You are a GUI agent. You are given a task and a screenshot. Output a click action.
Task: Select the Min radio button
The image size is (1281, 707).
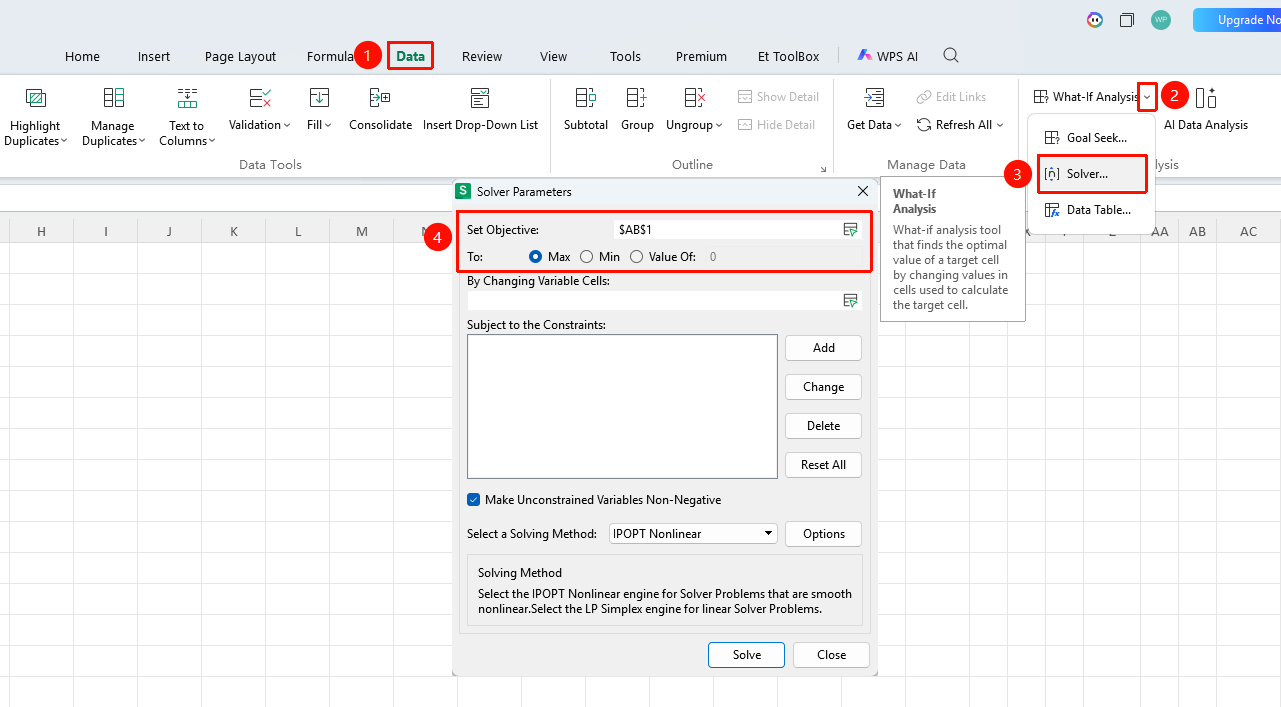(x=586, y=257)
